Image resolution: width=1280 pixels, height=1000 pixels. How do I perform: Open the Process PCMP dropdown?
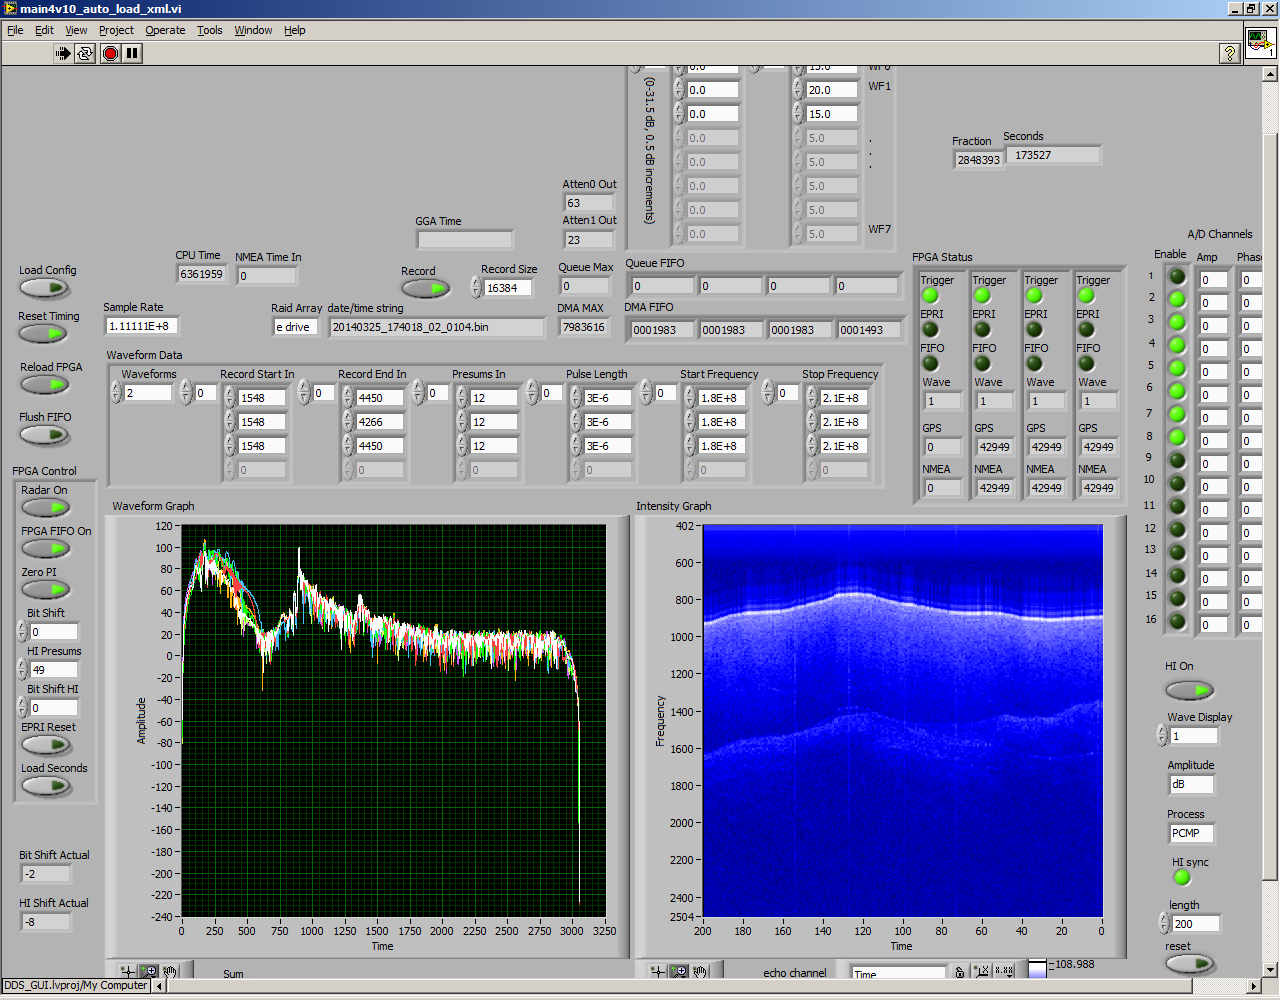tap(1191, 833)
